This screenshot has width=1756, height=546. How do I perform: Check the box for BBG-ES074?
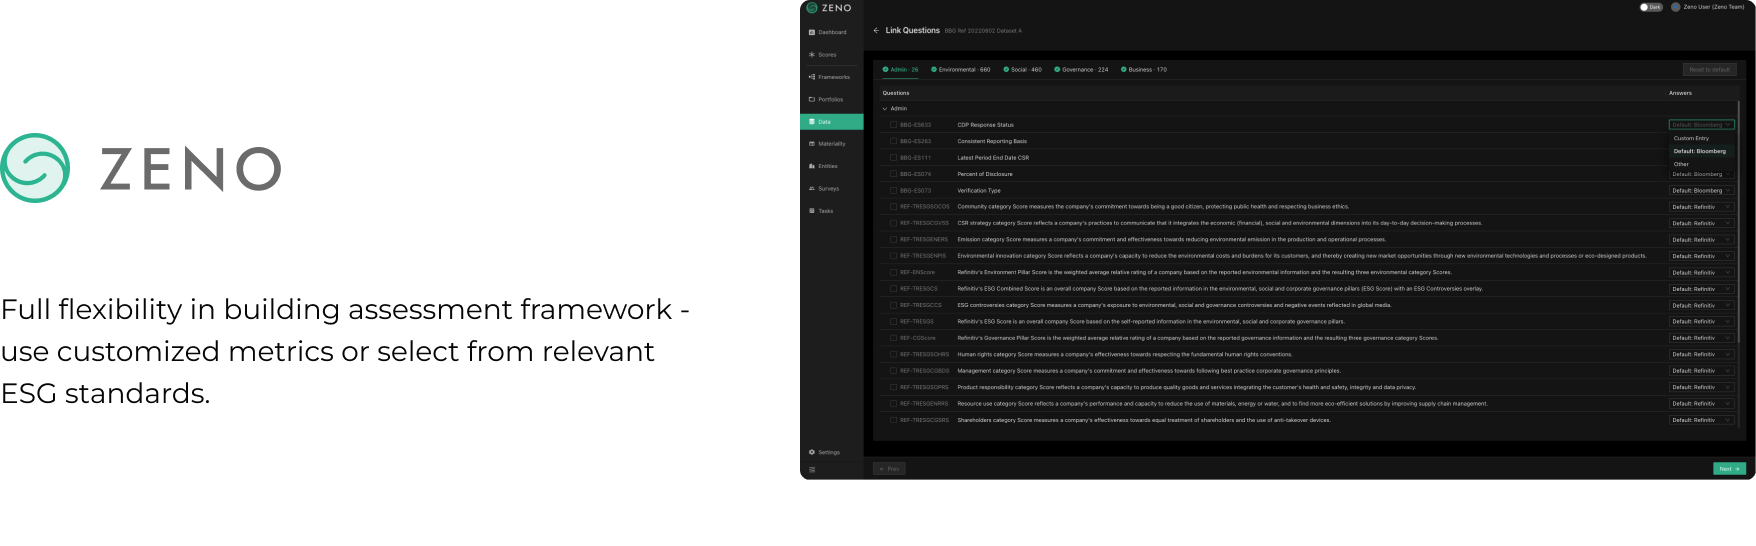coord(893,174)
